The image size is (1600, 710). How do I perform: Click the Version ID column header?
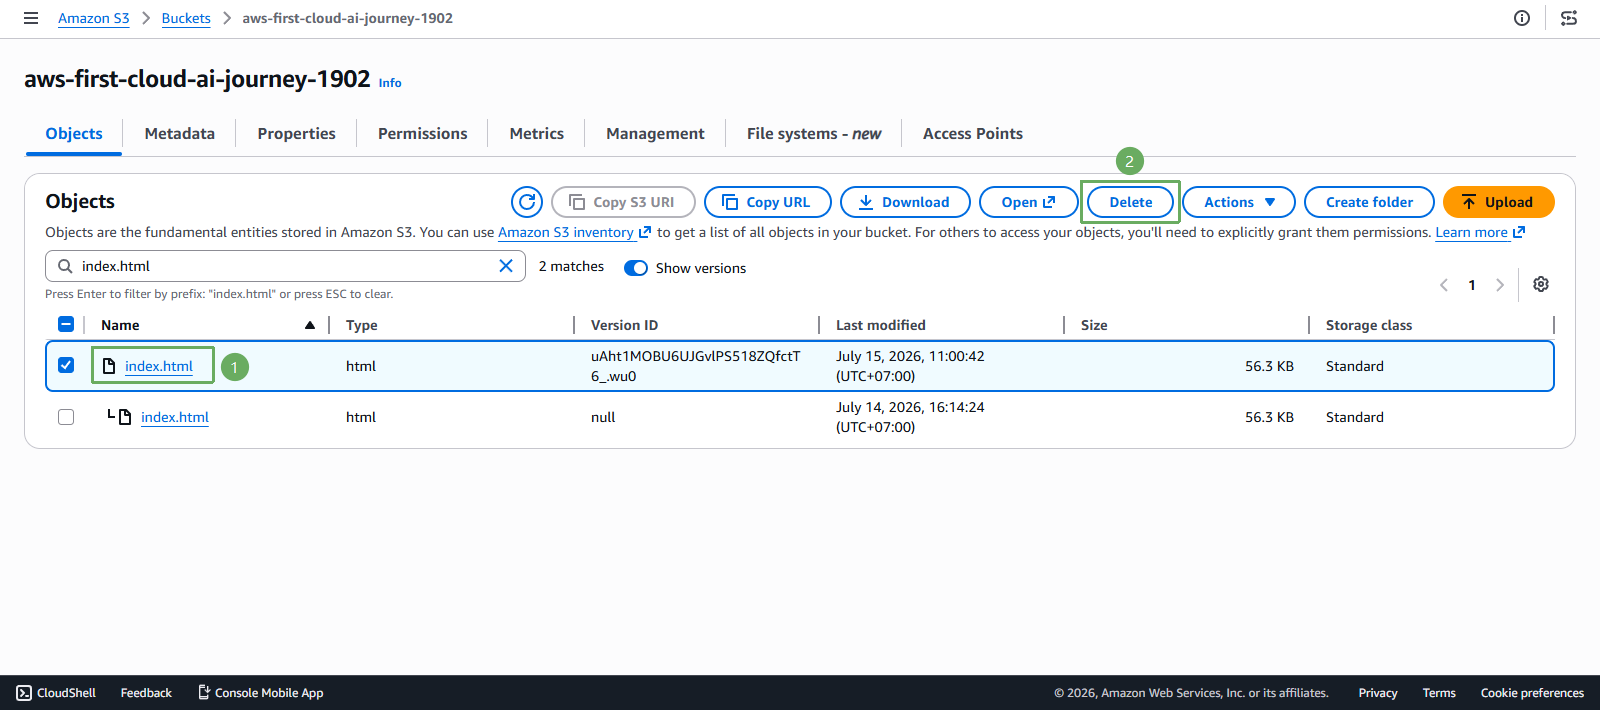pos(624,325)
